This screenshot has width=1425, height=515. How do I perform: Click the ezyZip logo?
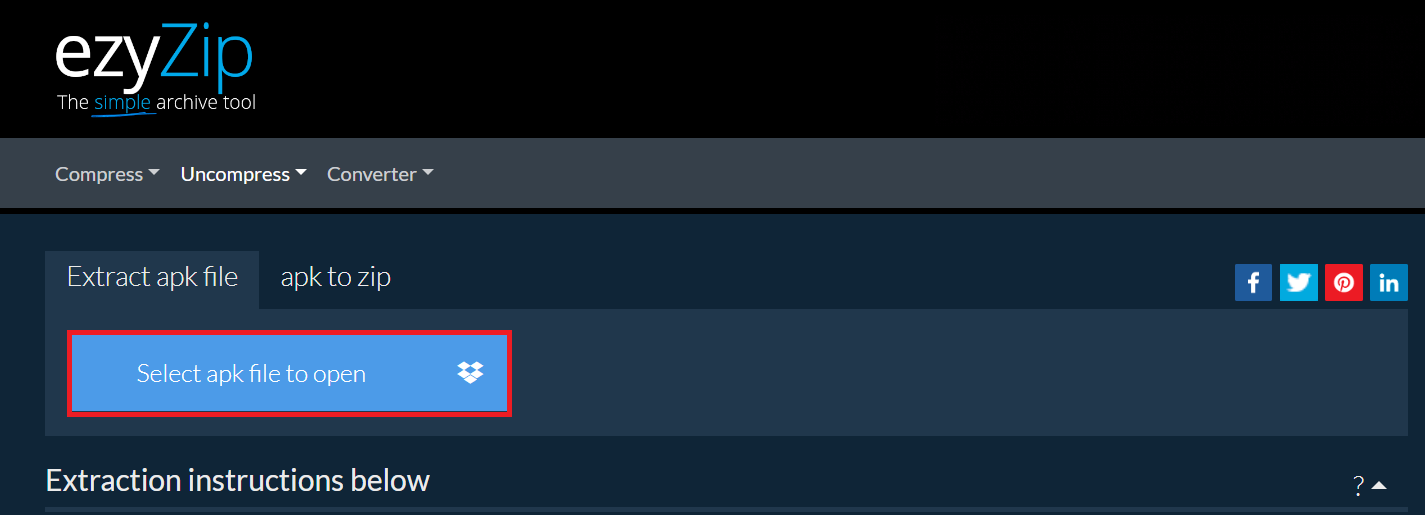[x=155, y=70]
